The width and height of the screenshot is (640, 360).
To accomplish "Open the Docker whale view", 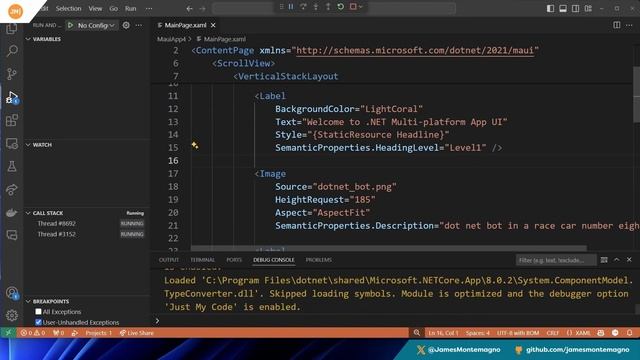I will [12, 212].
